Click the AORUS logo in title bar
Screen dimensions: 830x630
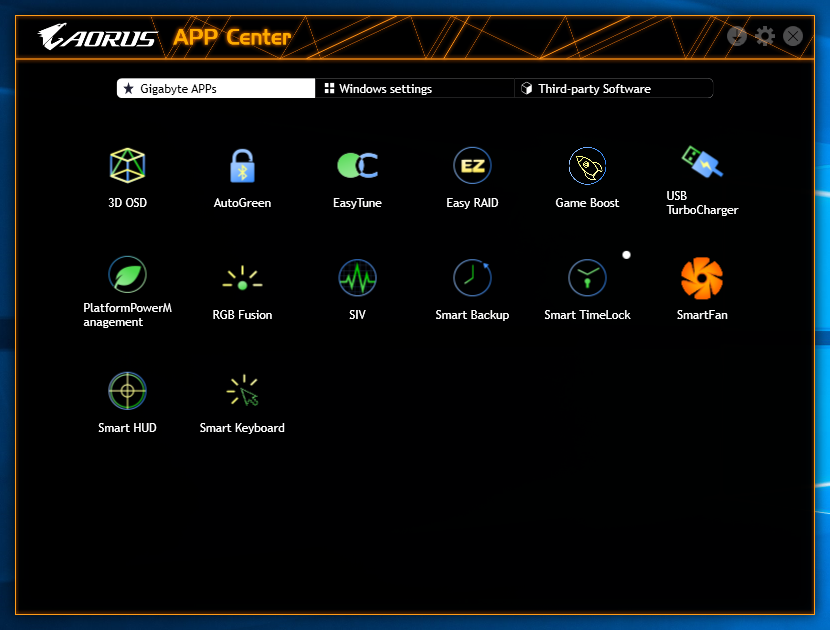[x=97, y=37]
